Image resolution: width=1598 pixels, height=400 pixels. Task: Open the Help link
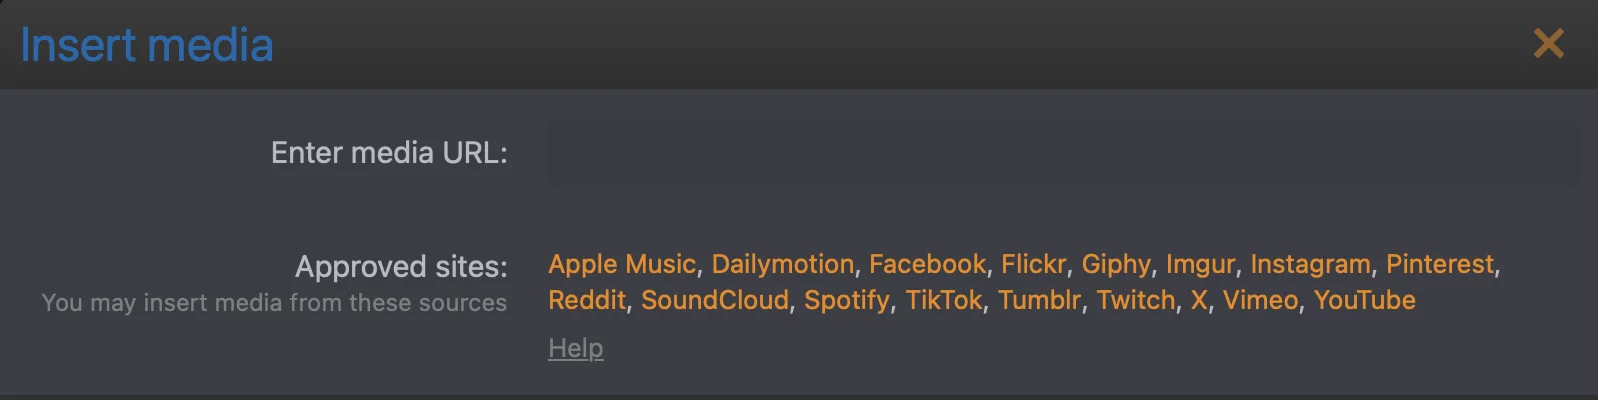tap(575, 348)
